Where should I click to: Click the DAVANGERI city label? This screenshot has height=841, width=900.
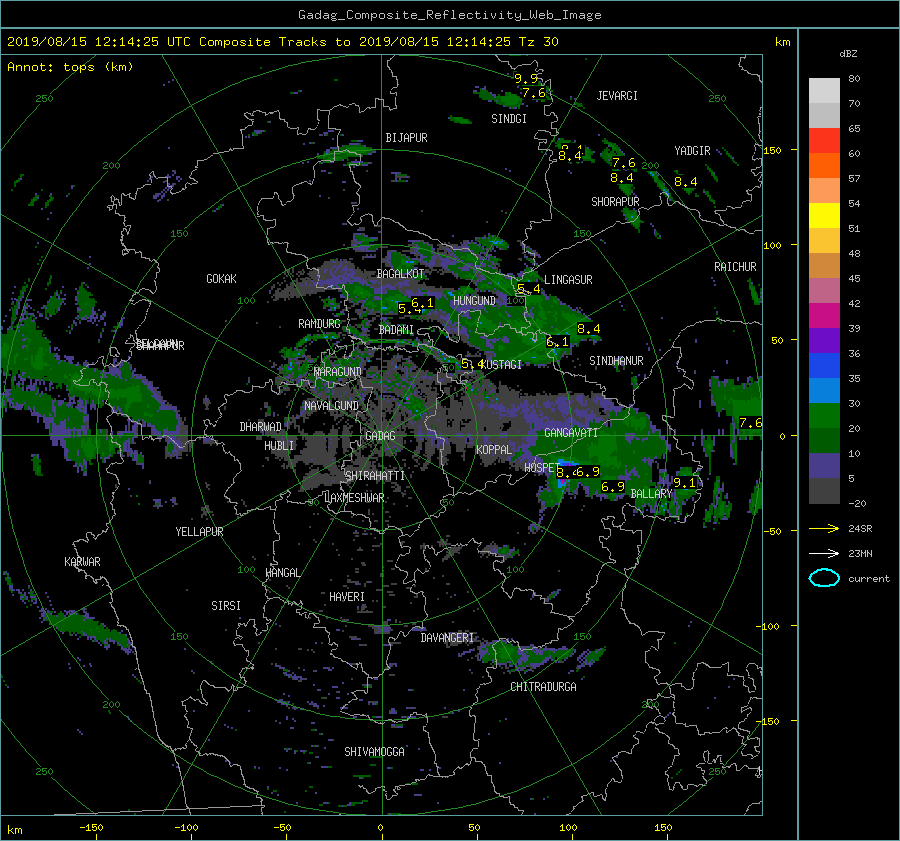(x=447, y=638)
